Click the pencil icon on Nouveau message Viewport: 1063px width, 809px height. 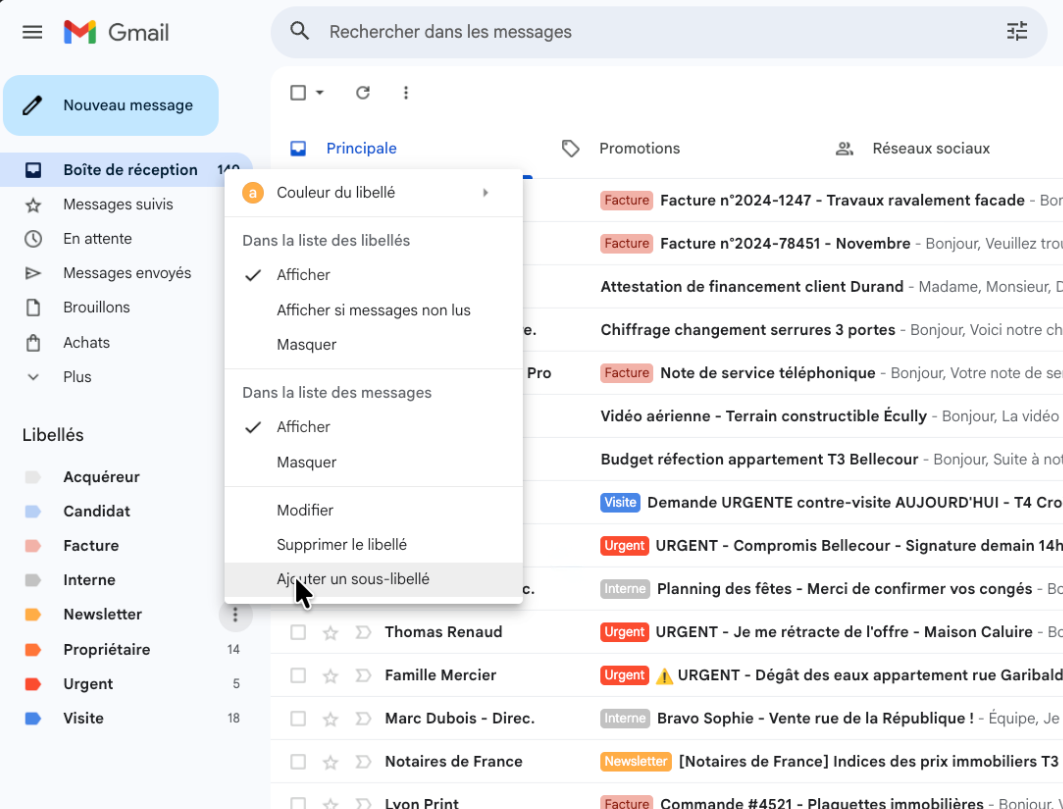(33, 105)
